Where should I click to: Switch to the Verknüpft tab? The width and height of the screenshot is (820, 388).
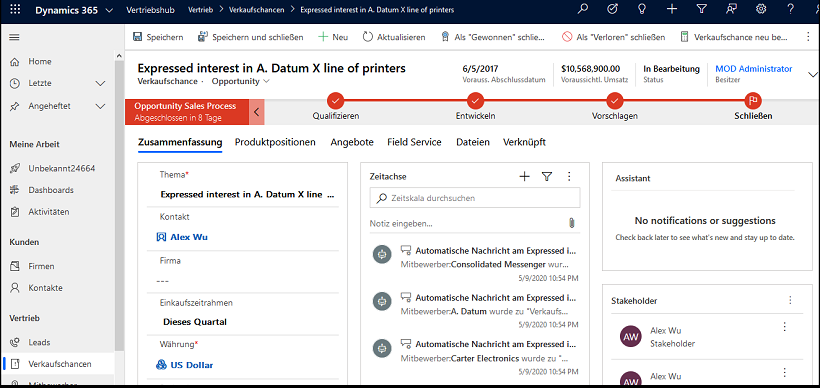tap(524, 142)
